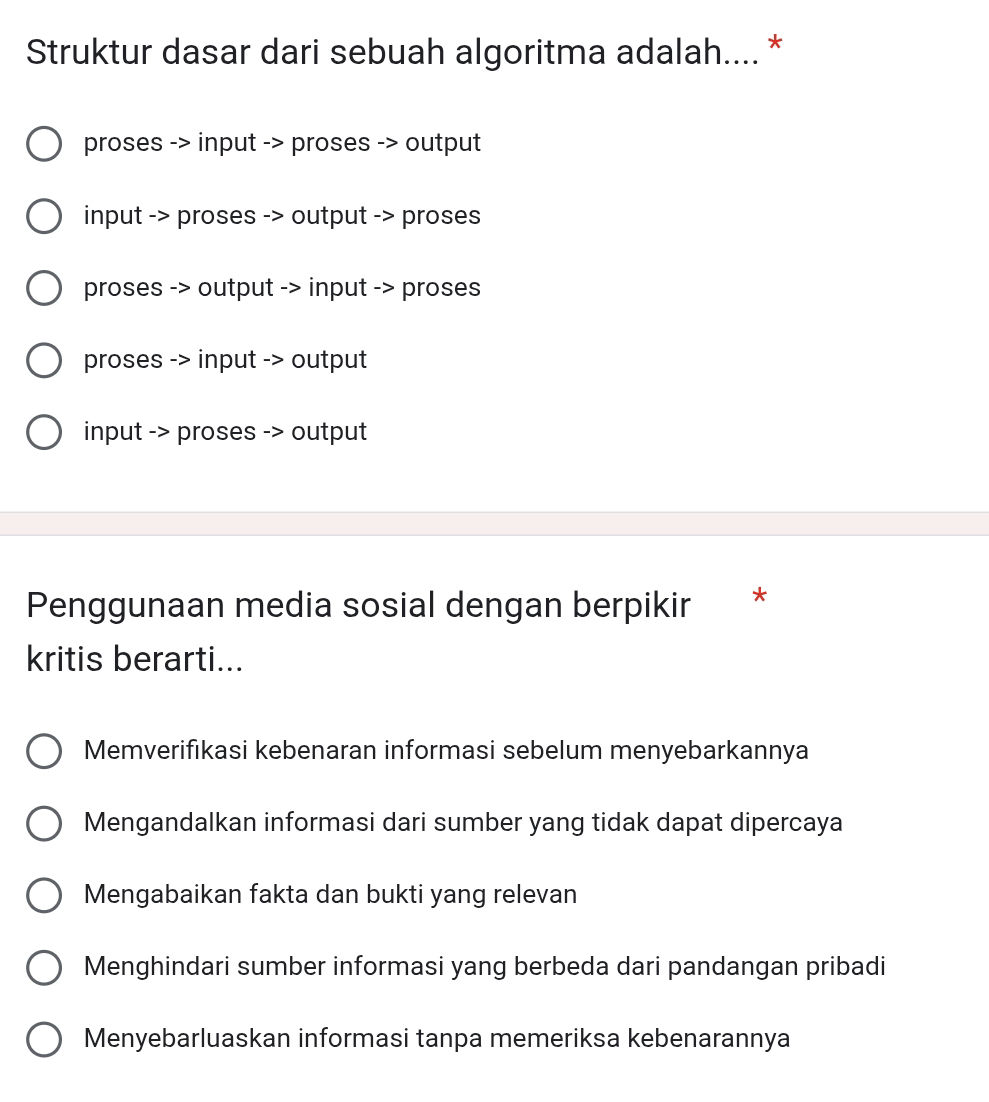Click the radio circle beside "Mengabaikan fakta dan bukti"
This screenshot has width=989, height=1102.
[x=44, y=895]
